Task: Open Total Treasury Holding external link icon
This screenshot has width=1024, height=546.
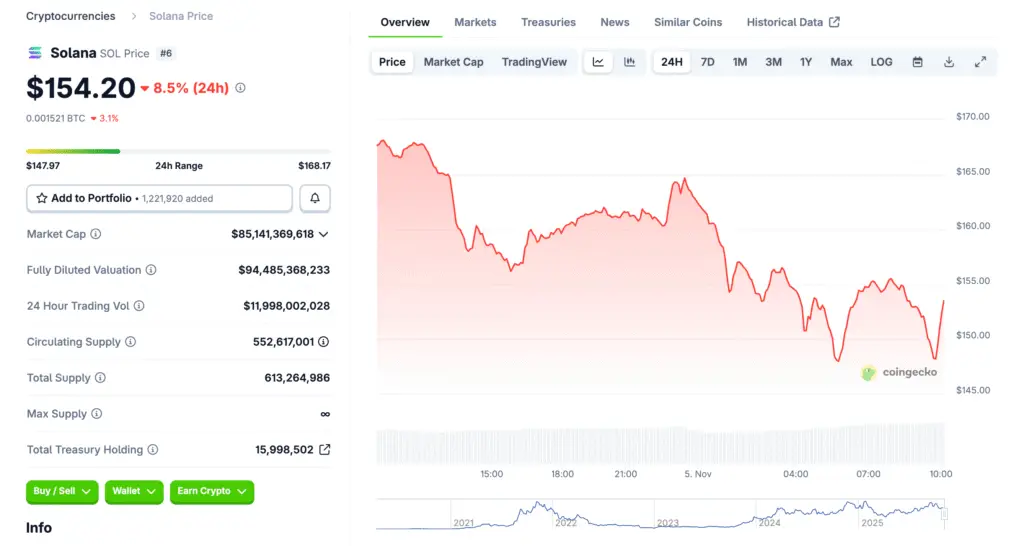Action: (324, 450)
